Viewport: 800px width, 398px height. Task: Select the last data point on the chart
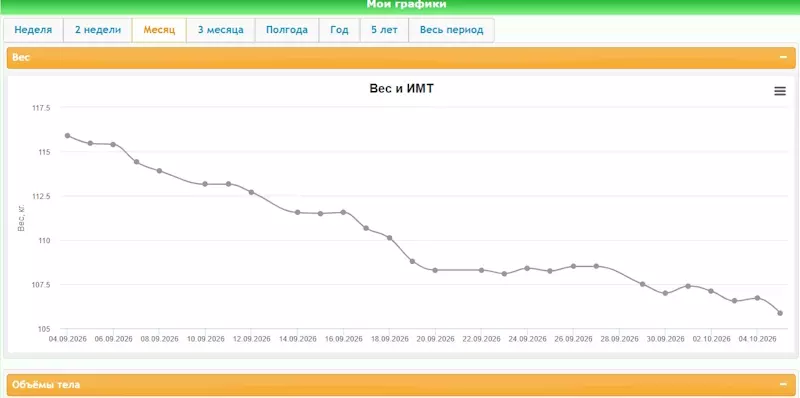point(780,313)
